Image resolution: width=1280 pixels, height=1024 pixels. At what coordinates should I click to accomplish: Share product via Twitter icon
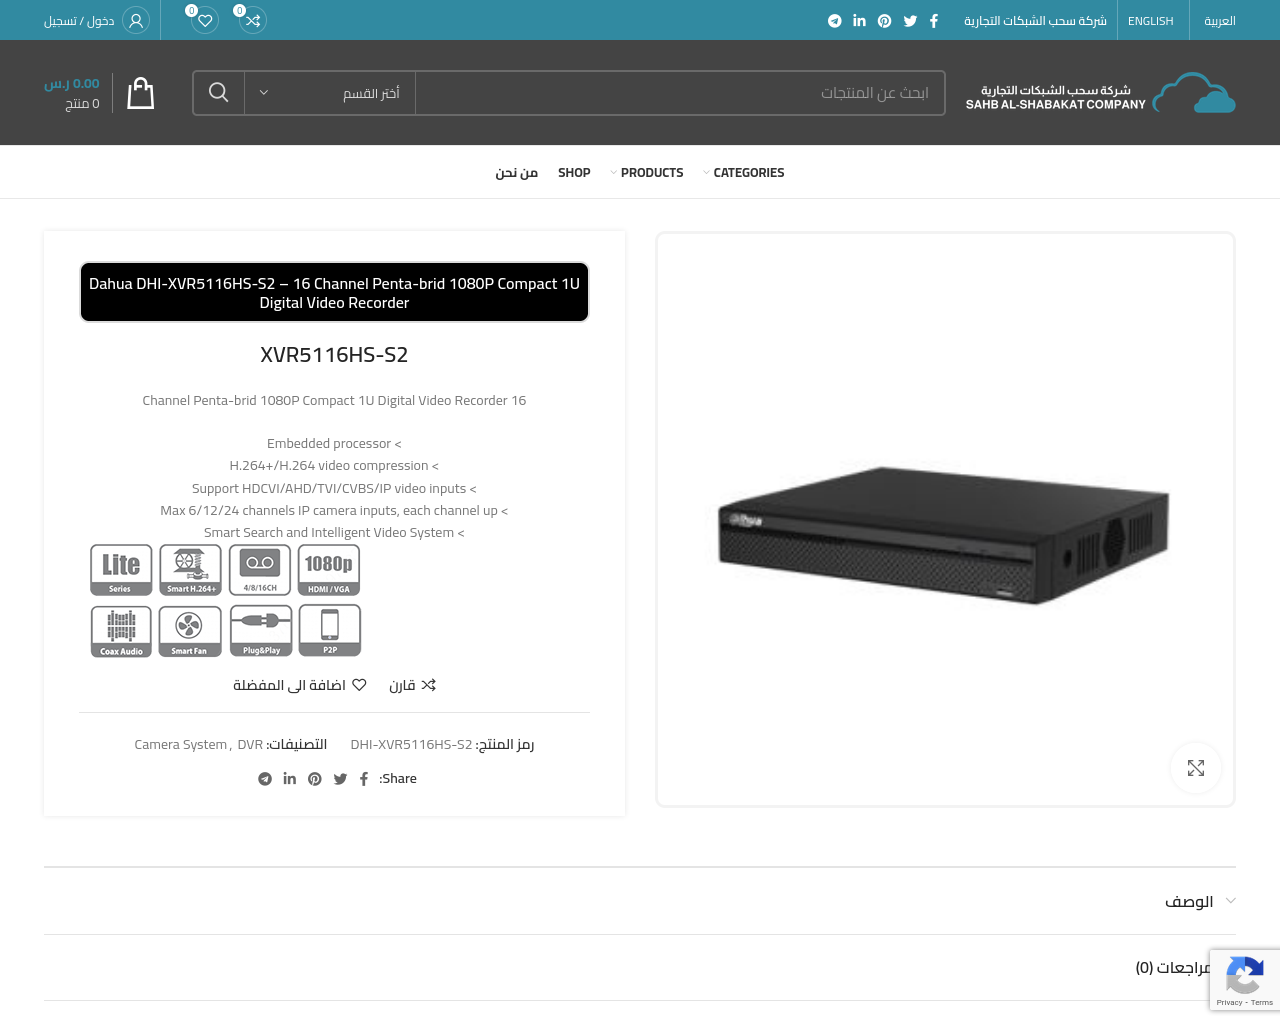tap(340, 779)
